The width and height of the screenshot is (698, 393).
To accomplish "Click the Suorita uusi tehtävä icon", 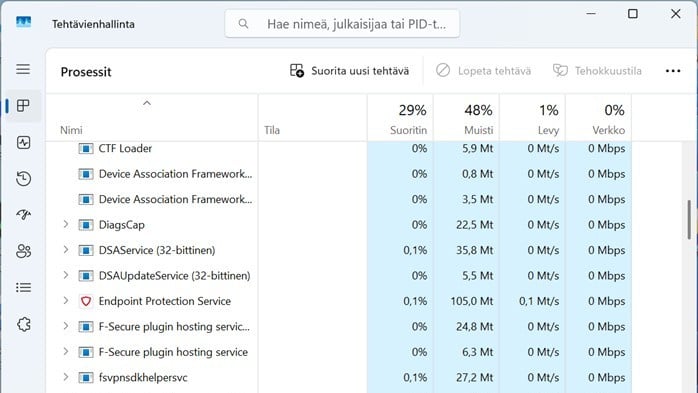I will 297,70.
